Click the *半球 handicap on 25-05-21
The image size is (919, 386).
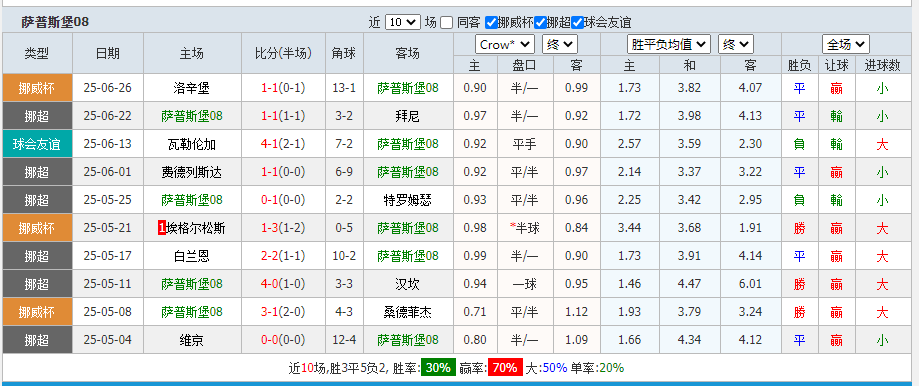[525, 228]
